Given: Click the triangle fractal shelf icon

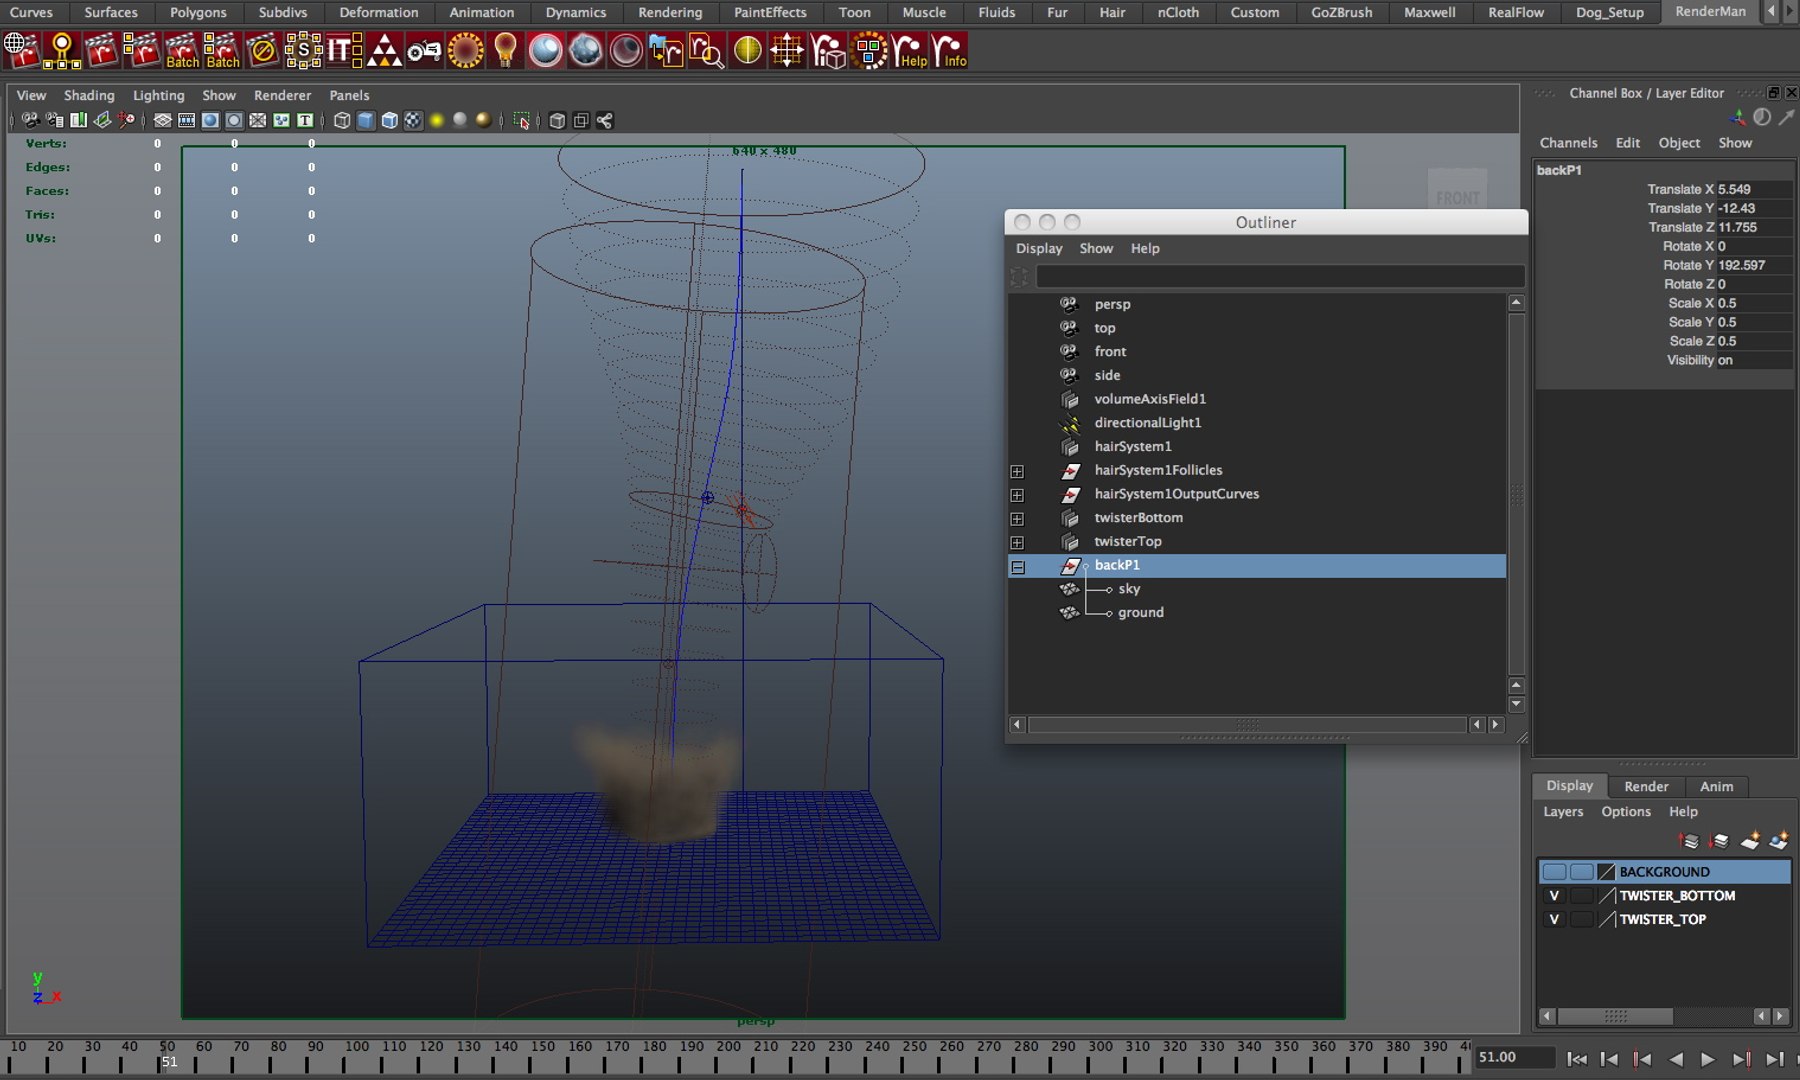Looking at the screenshot, I should coord(384,50).
